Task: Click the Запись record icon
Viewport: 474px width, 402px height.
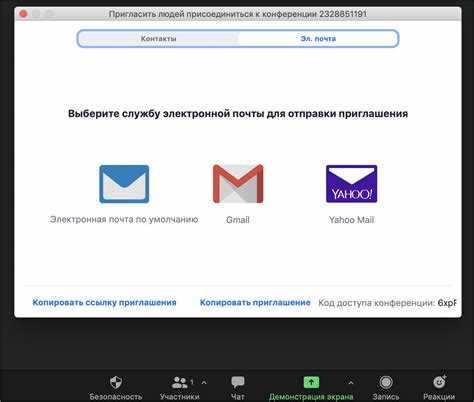Action: coord(386,382)
